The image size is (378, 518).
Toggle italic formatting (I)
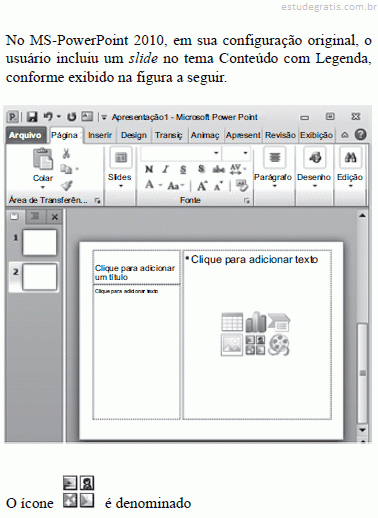(165, 169)
